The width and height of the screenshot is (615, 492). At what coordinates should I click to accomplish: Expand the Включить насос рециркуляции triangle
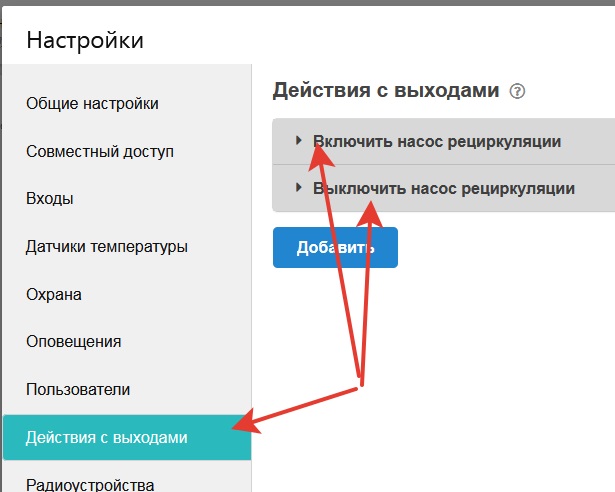[x=298, y=141]
